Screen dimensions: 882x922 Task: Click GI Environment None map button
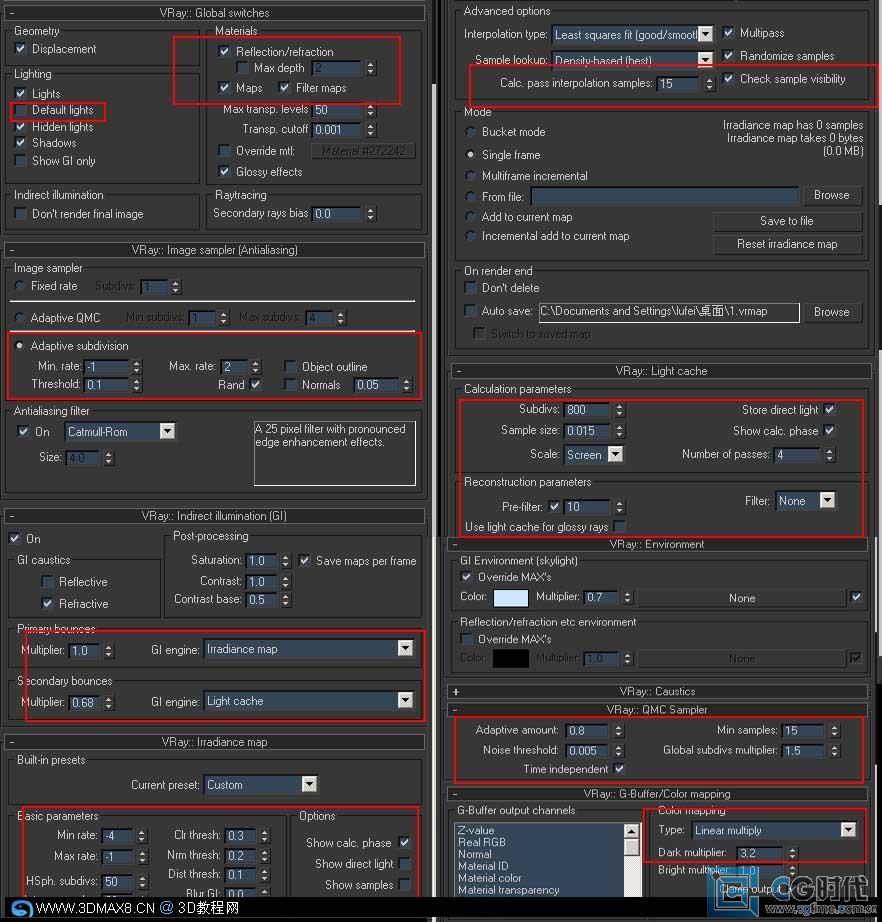(742, 598)
